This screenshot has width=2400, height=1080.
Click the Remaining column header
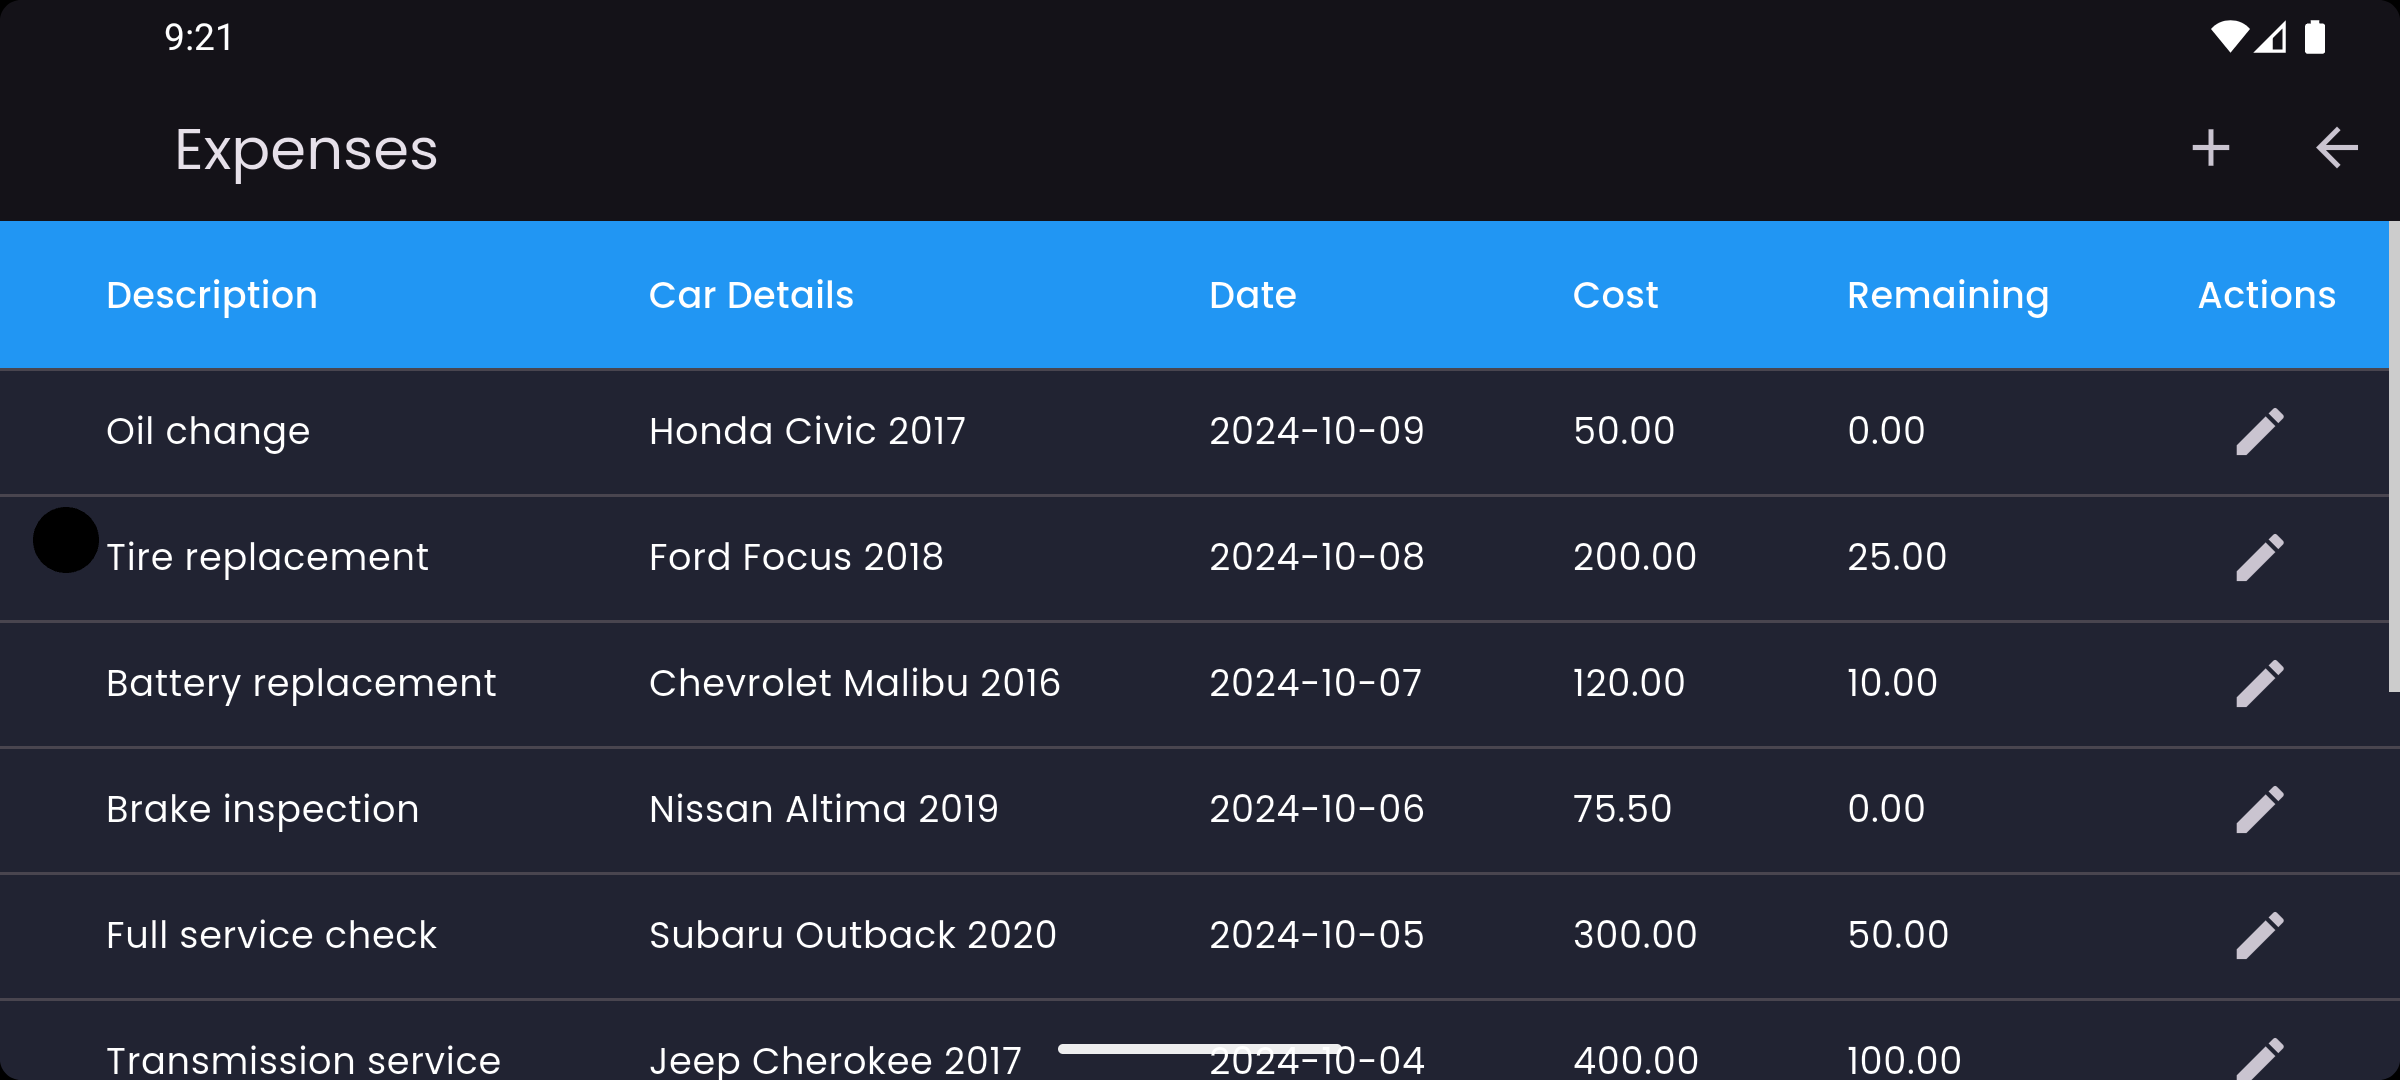(1947, 294)
